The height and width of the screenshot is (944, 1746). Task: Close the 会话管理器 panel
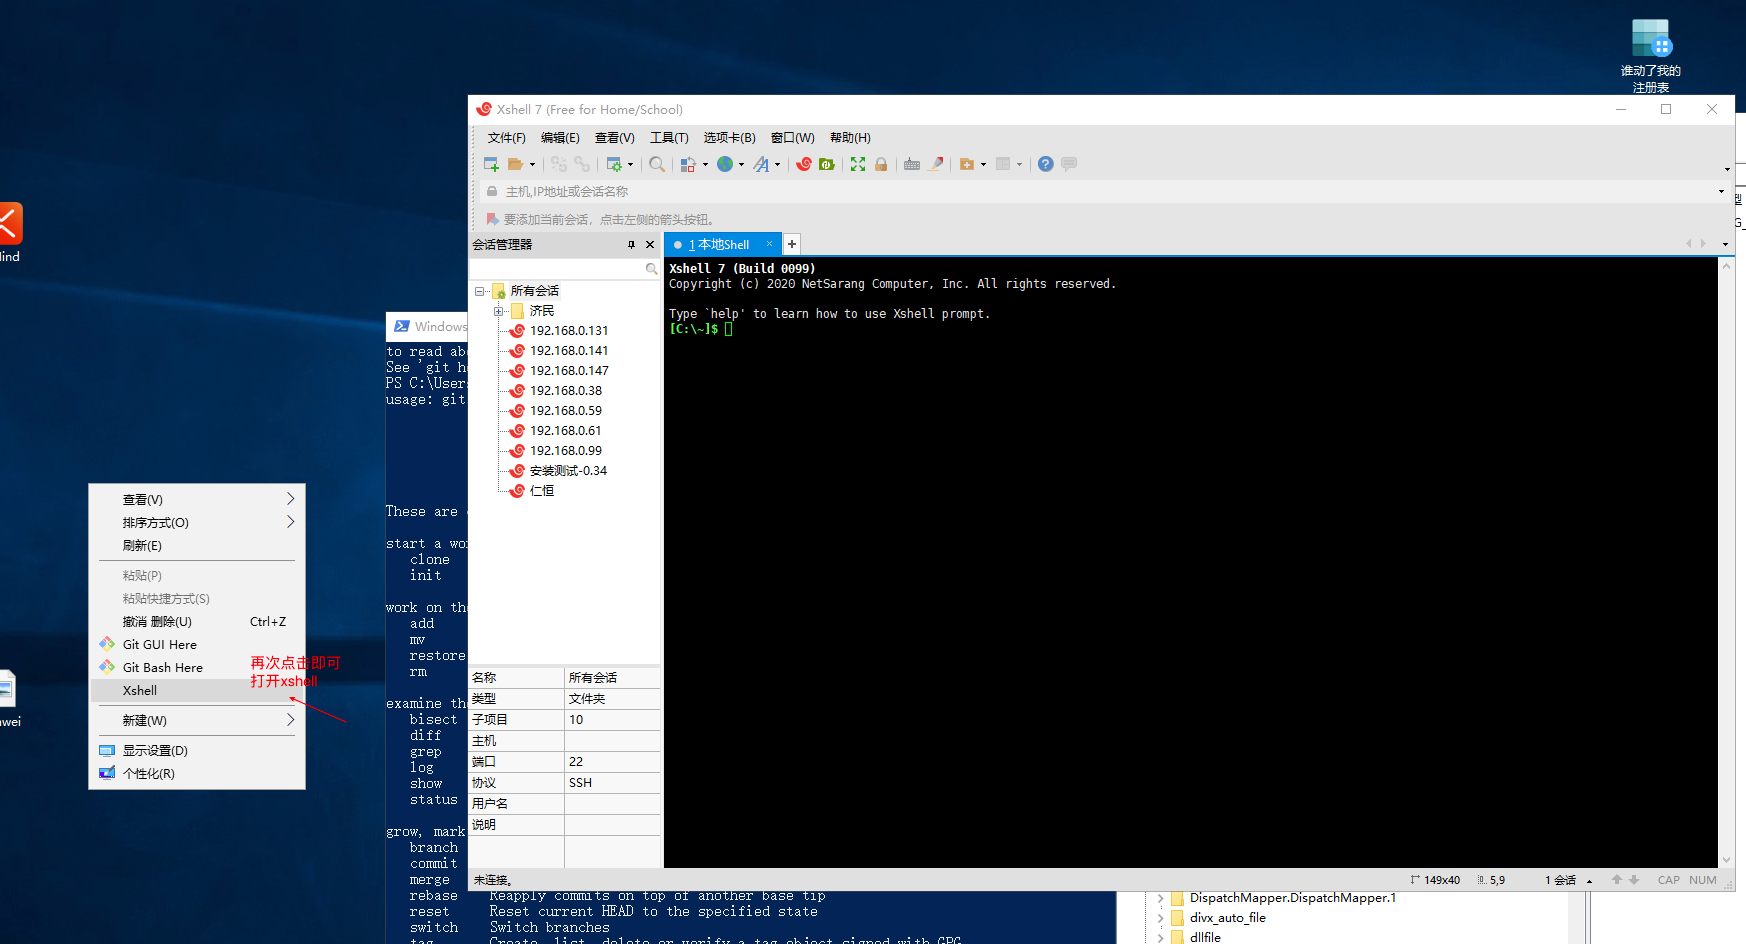coord(650,245)
